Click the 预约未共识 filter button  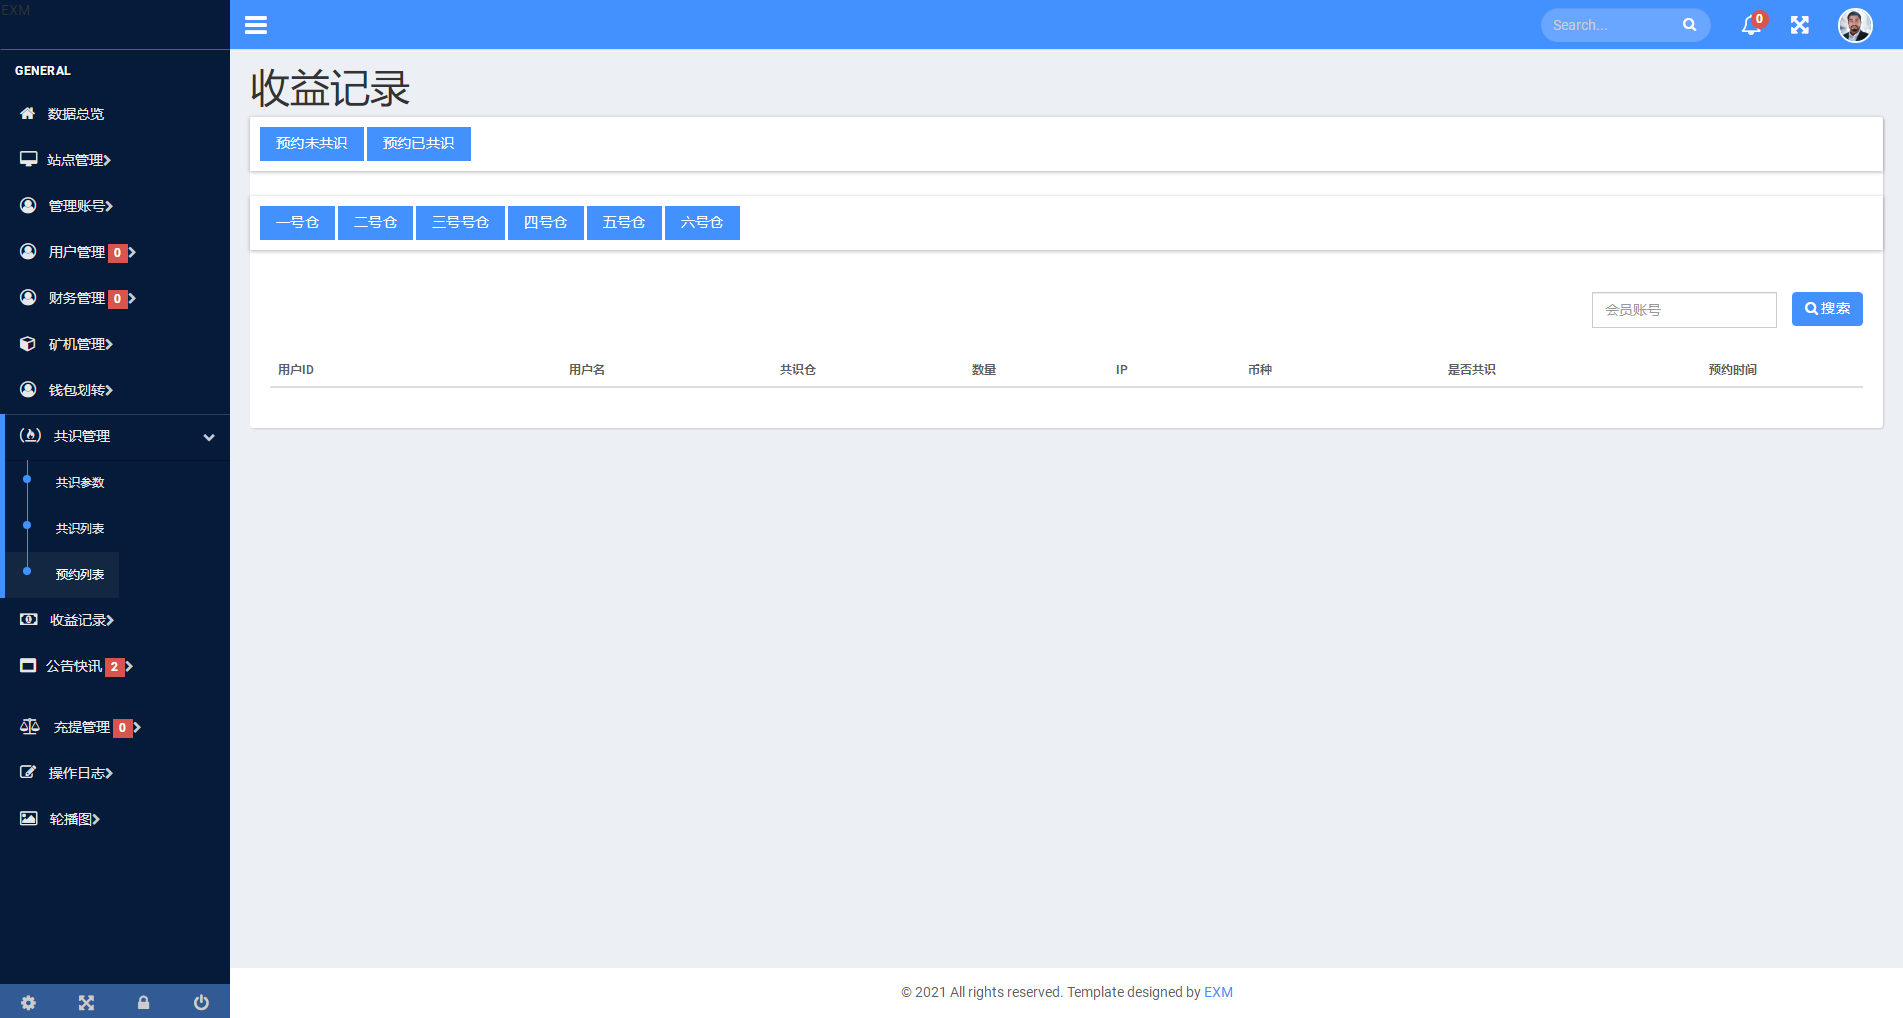[x=312, y=144]
